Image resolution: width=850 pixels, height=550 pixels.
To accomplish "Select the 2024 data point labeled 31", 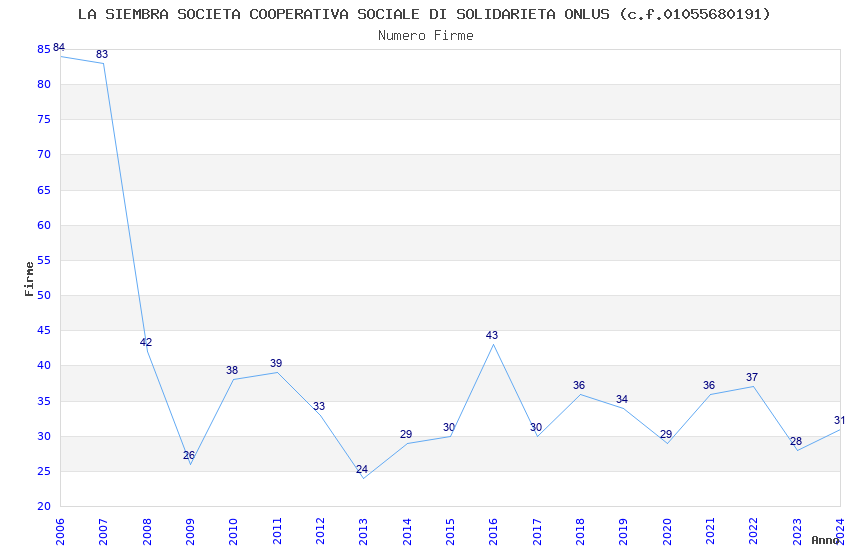I will (x=839, y=429).
